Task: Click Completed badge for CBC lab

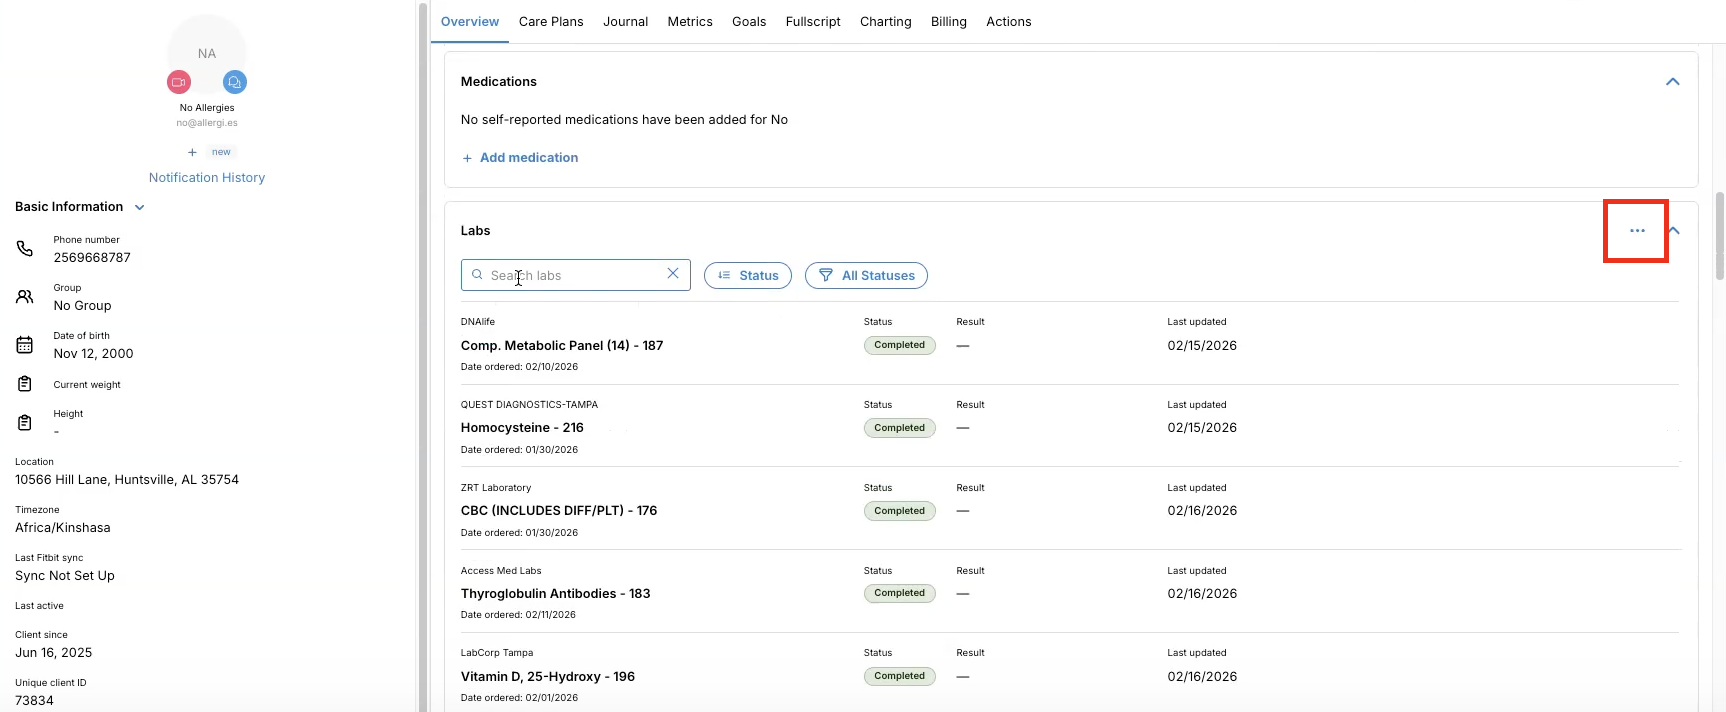Action: (x=900, y=511)
